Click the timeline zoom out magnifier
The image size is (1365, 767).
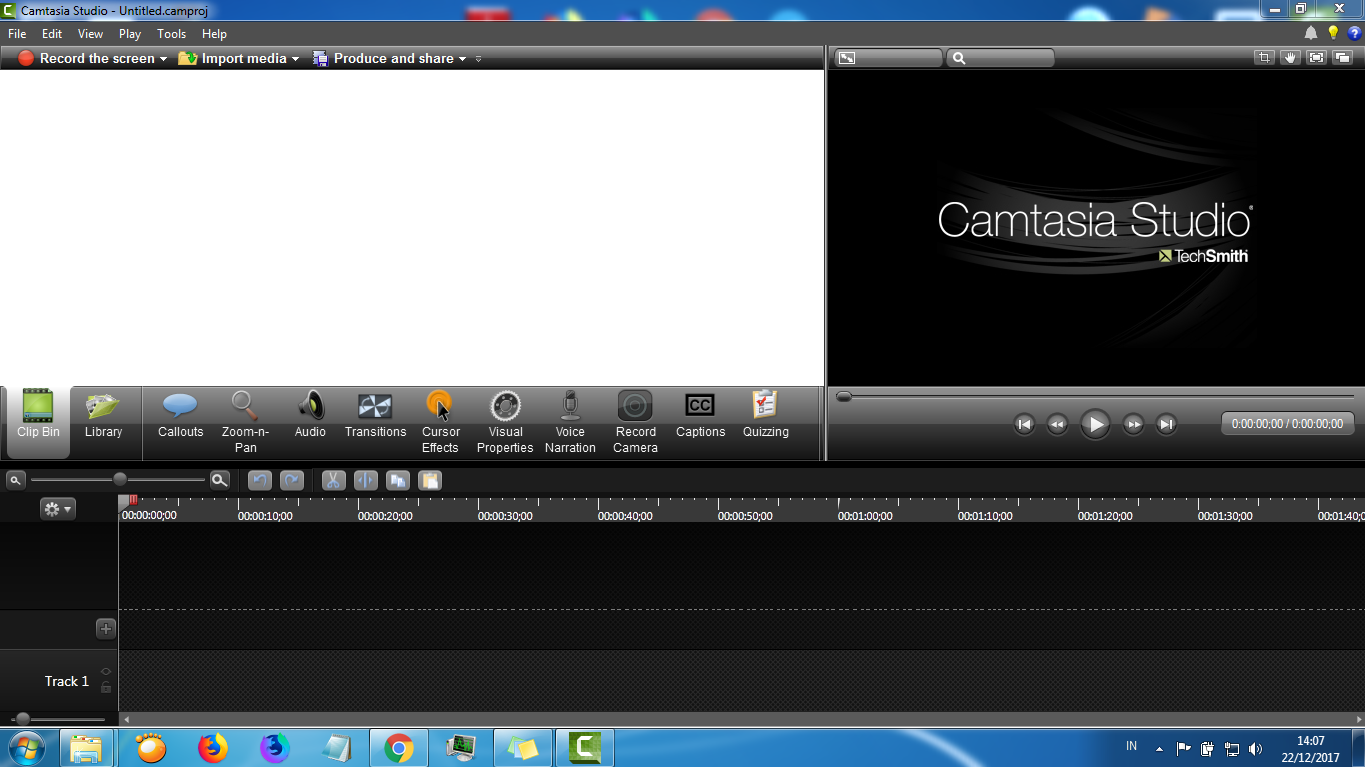point(15,480)
